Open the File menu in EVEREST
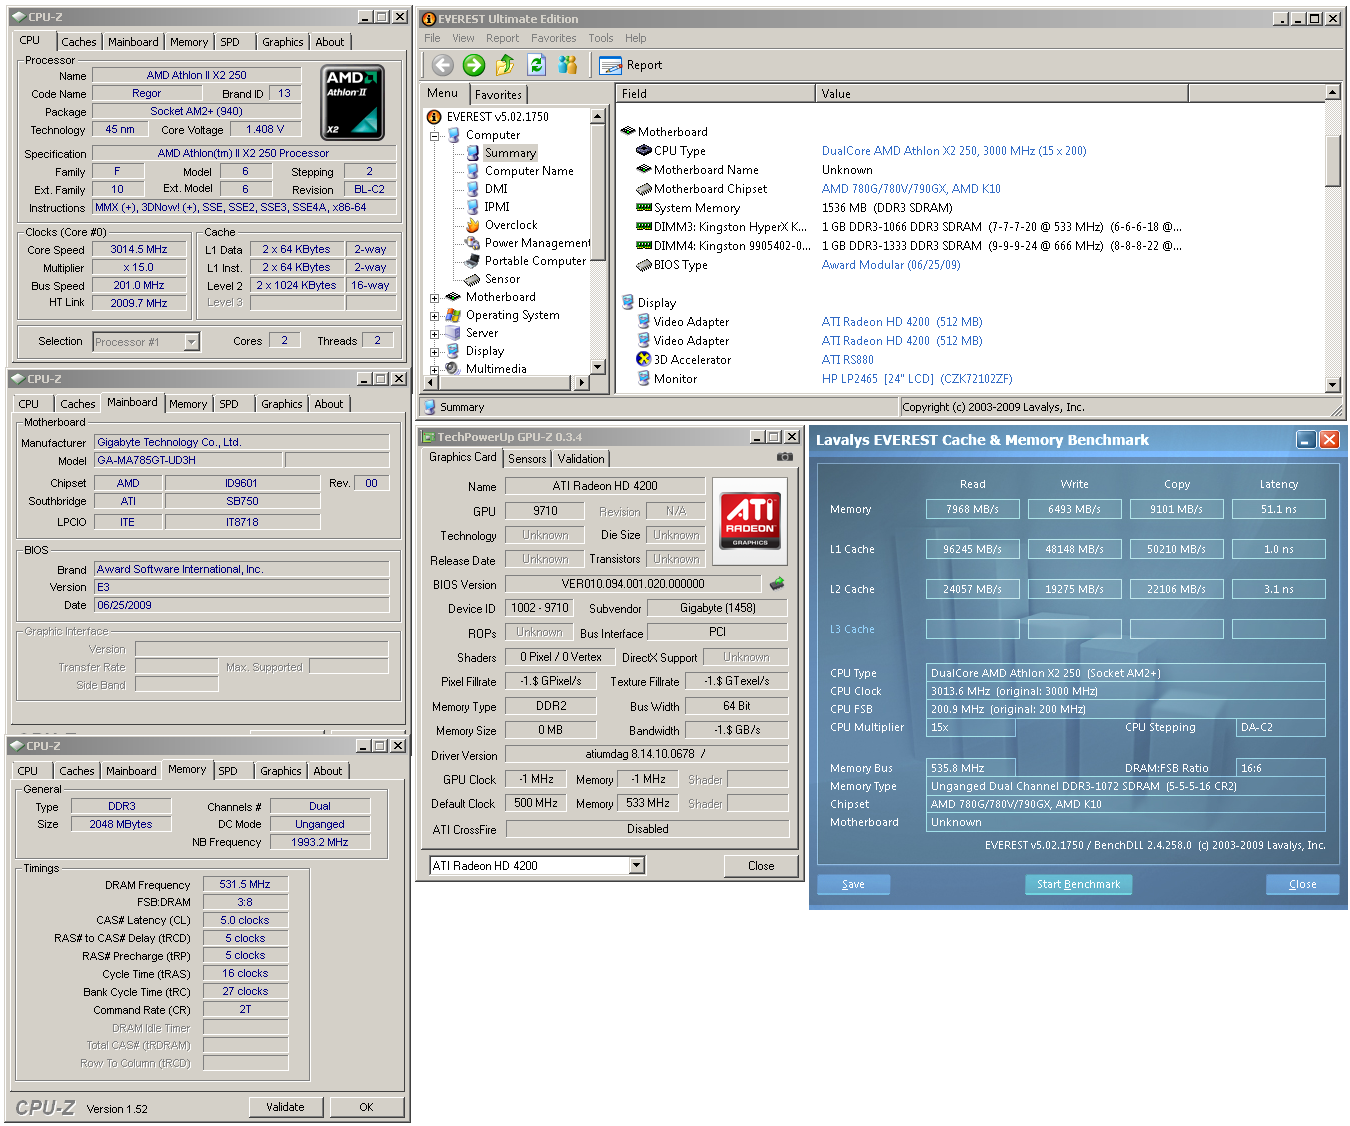The width and height of the screenshot is (1350, 1126). [x=432, y=38]
